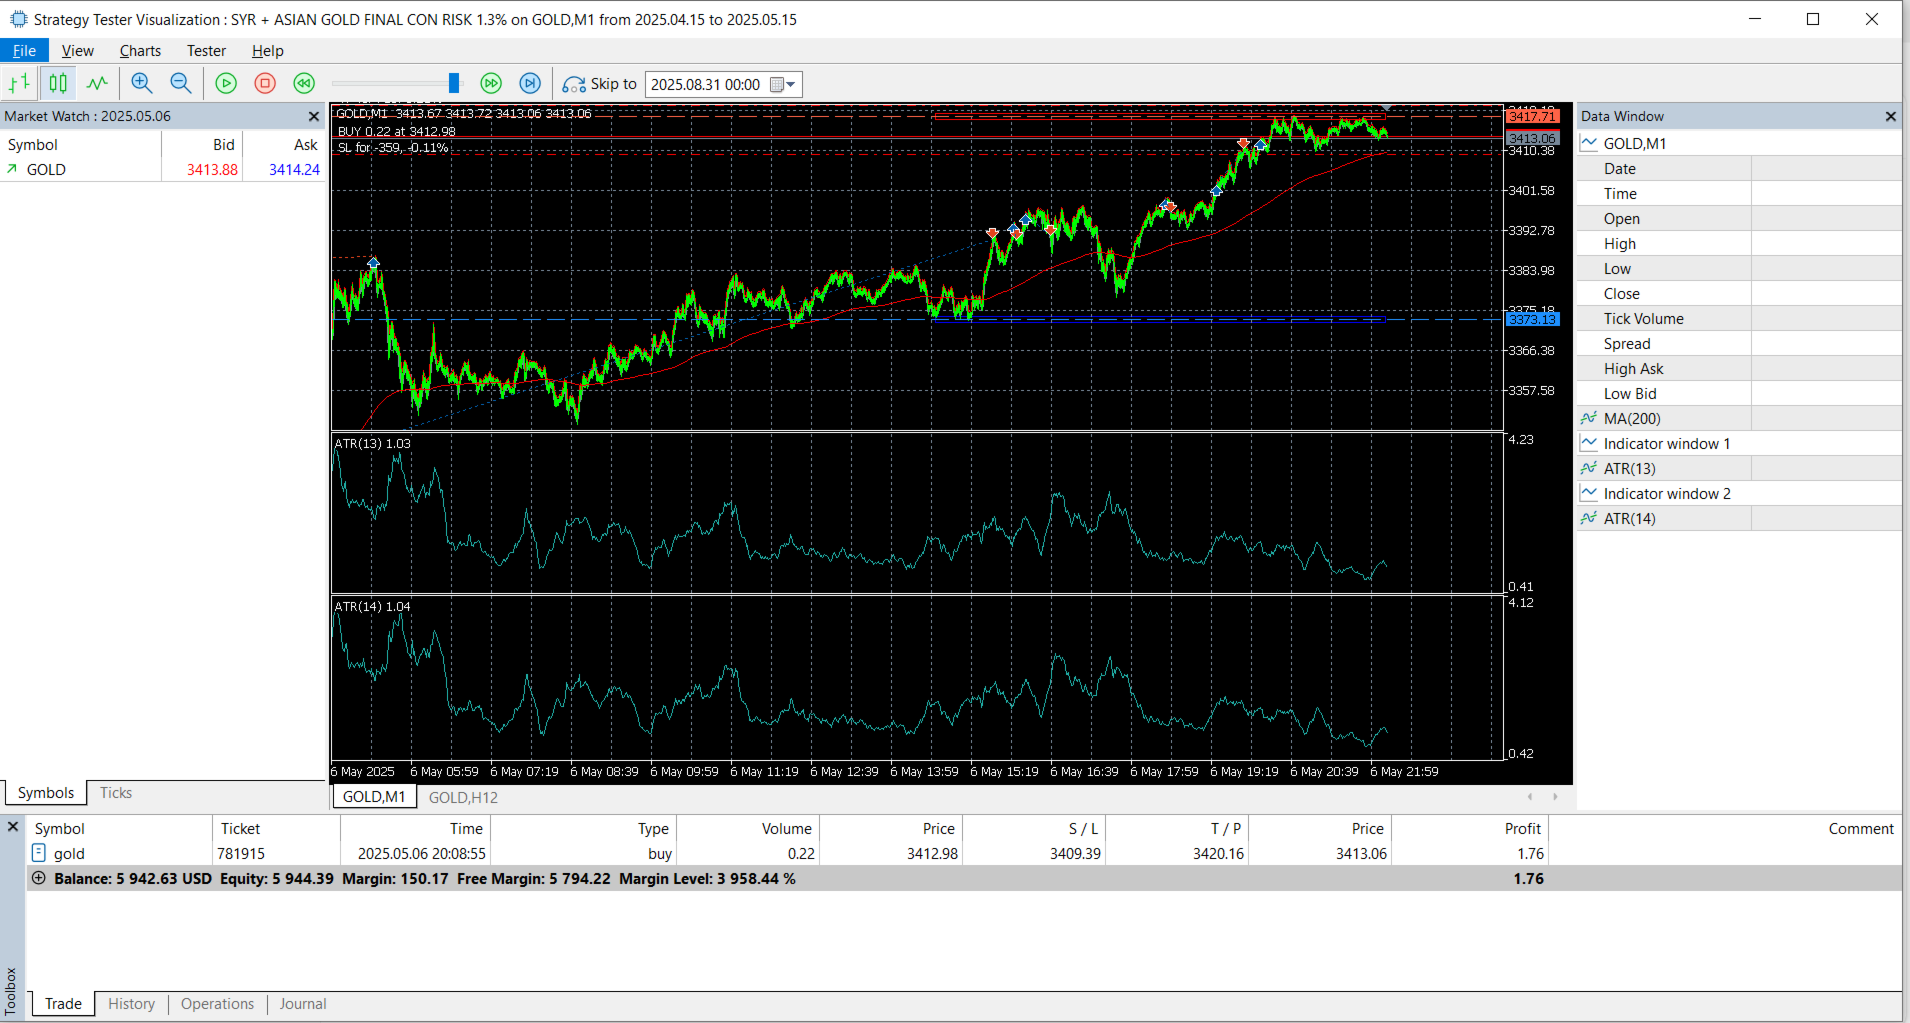This screenshot has height=1023, width=1910.
Task: Open the Charts menu
Action: point(140,51)
